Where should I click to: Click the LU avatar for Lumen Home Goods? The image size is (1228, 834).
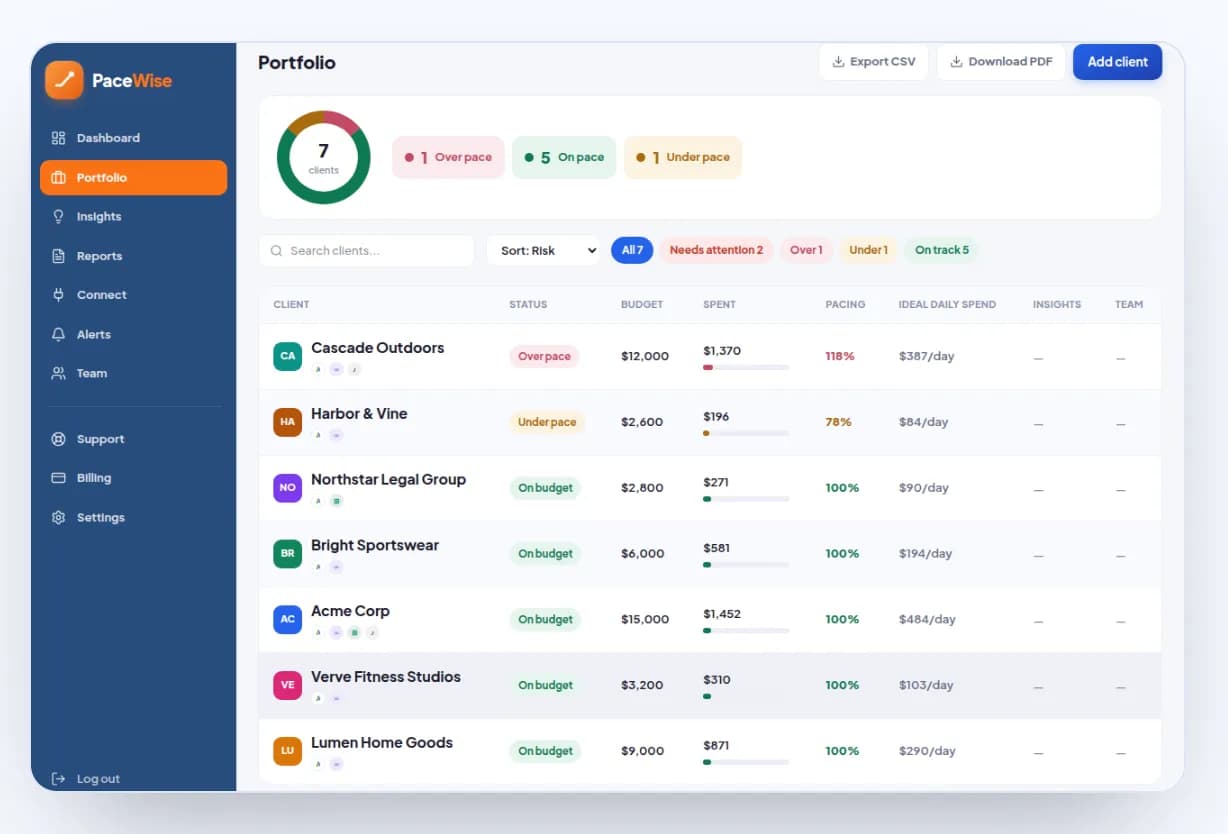(288, 751)
